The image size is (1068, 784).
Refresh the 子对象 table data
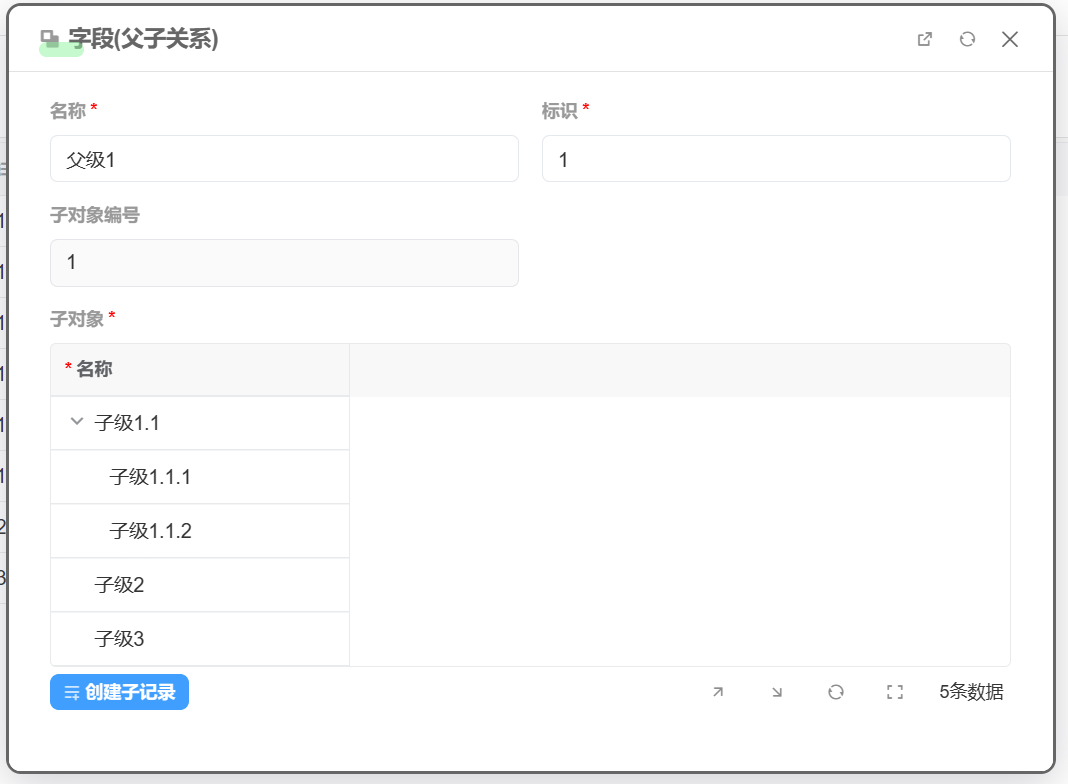click(x=836, y=692)
